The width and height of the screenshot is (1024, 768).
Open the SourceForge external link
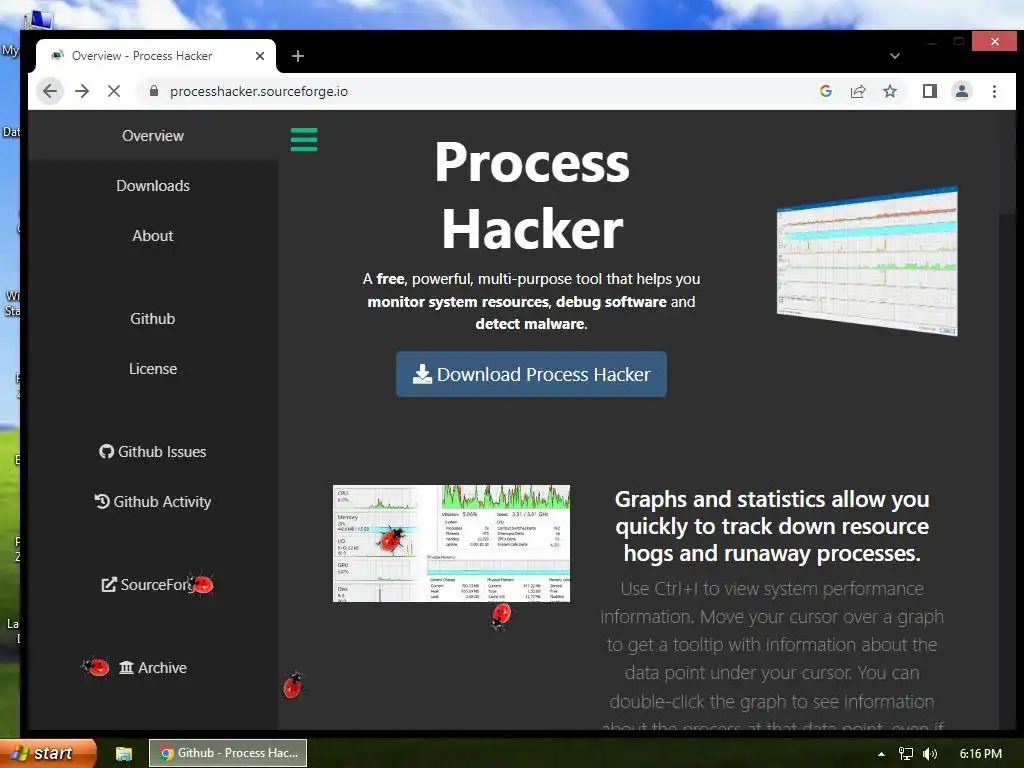click(153, 584)
